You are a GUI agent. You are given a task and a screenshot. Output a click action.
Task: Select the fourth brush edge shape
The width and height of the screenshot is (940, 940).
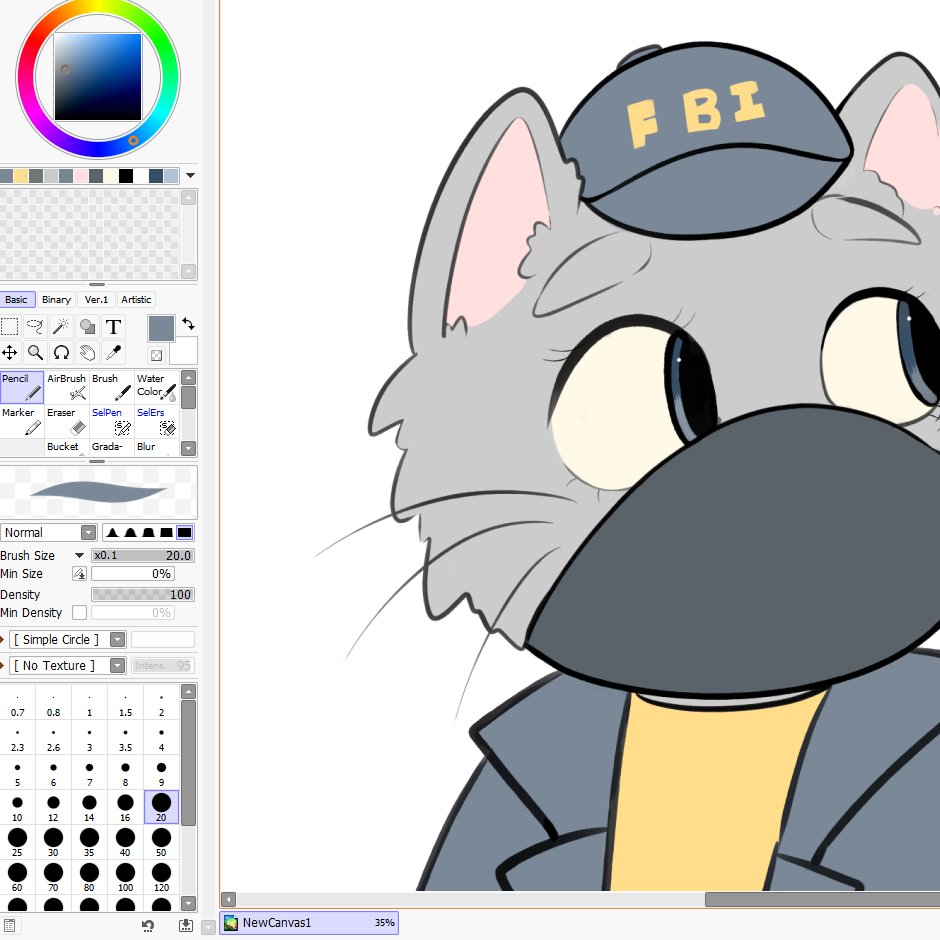(x=166, y=532)
